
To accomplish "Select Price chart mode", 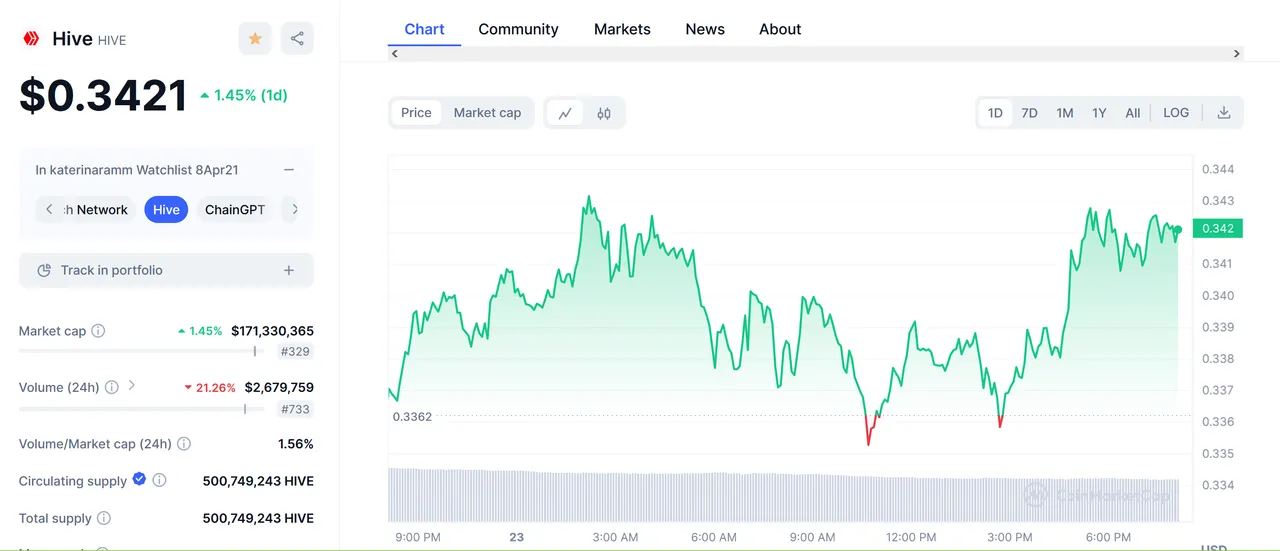I will 416,113.
